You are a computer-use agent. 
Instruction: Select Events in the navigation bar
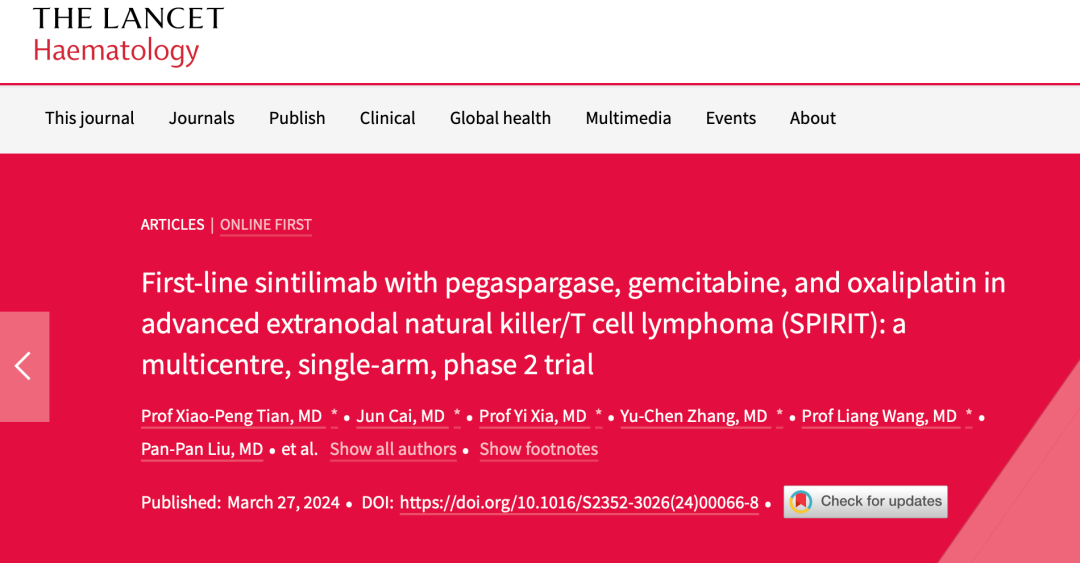pos(730,118)
